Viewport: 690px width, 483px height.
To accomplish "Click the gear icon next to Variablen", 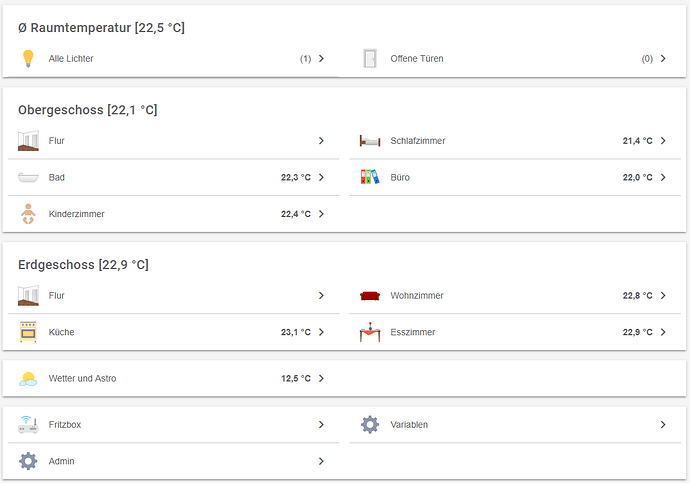I will tap(370, 425).
